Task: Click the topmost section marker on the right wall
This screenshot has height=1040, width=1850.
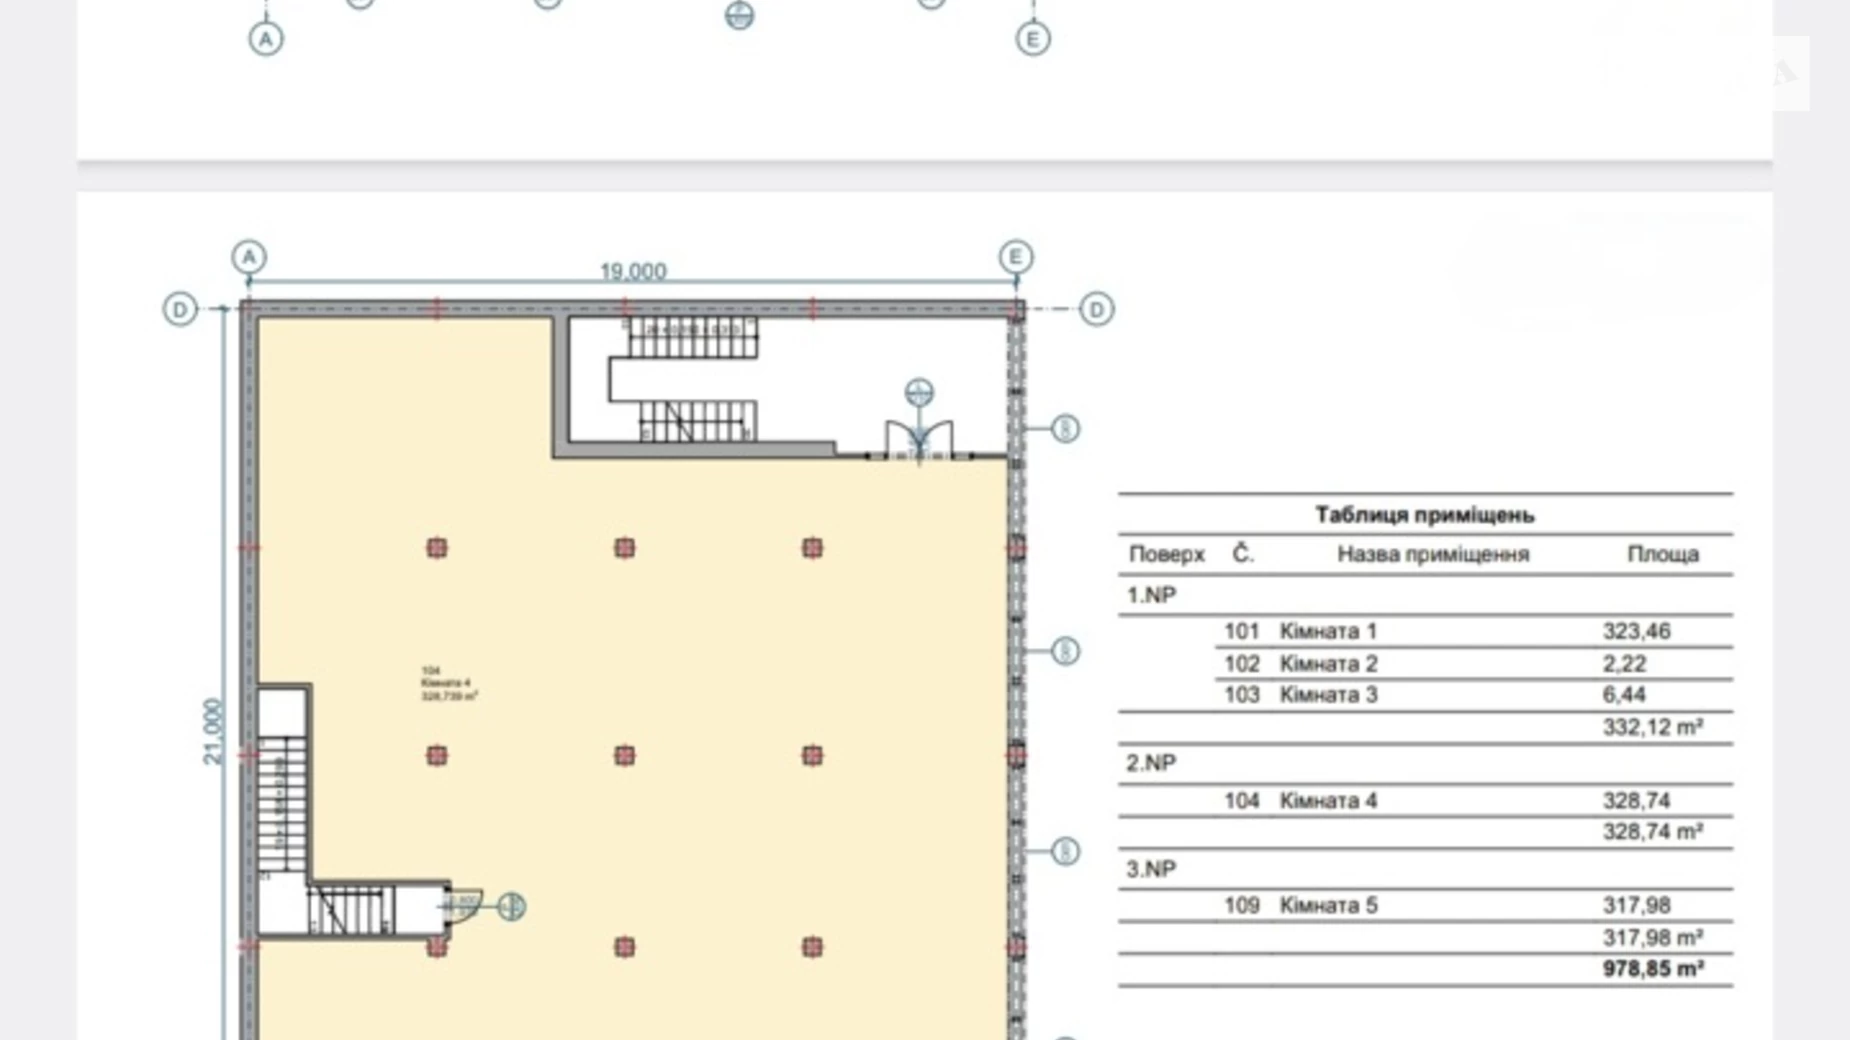Action: tap(1065, 429)
